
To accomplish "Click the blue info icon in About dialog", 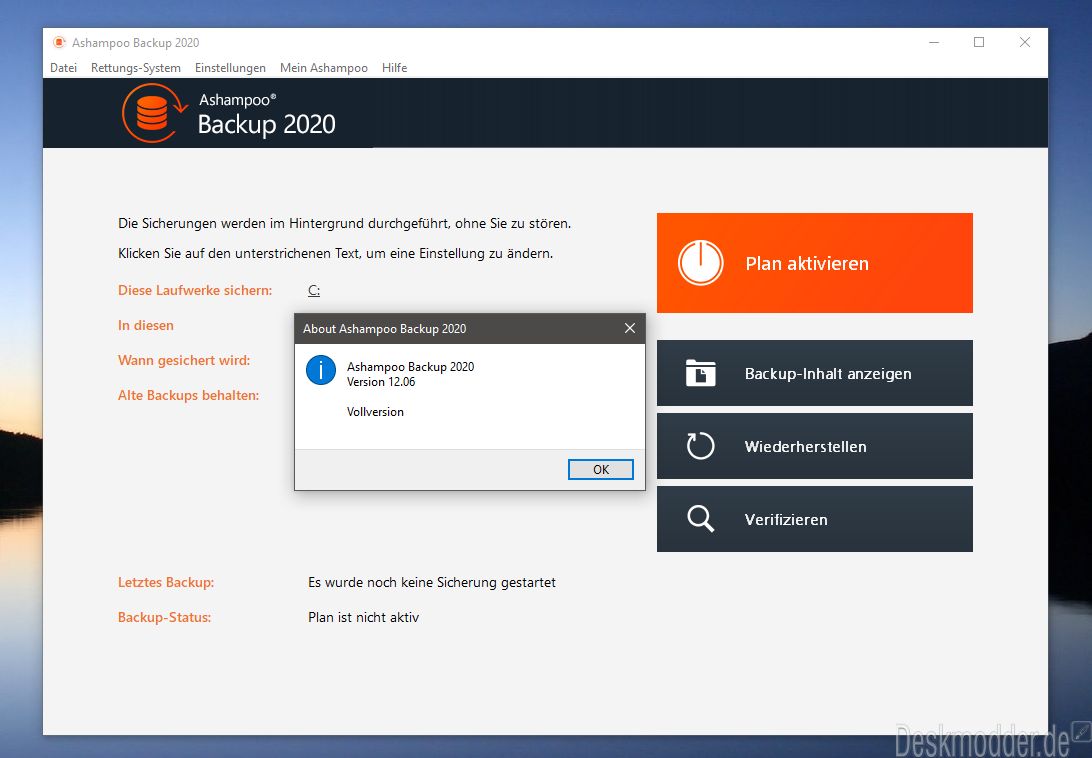I will (321, 370).
